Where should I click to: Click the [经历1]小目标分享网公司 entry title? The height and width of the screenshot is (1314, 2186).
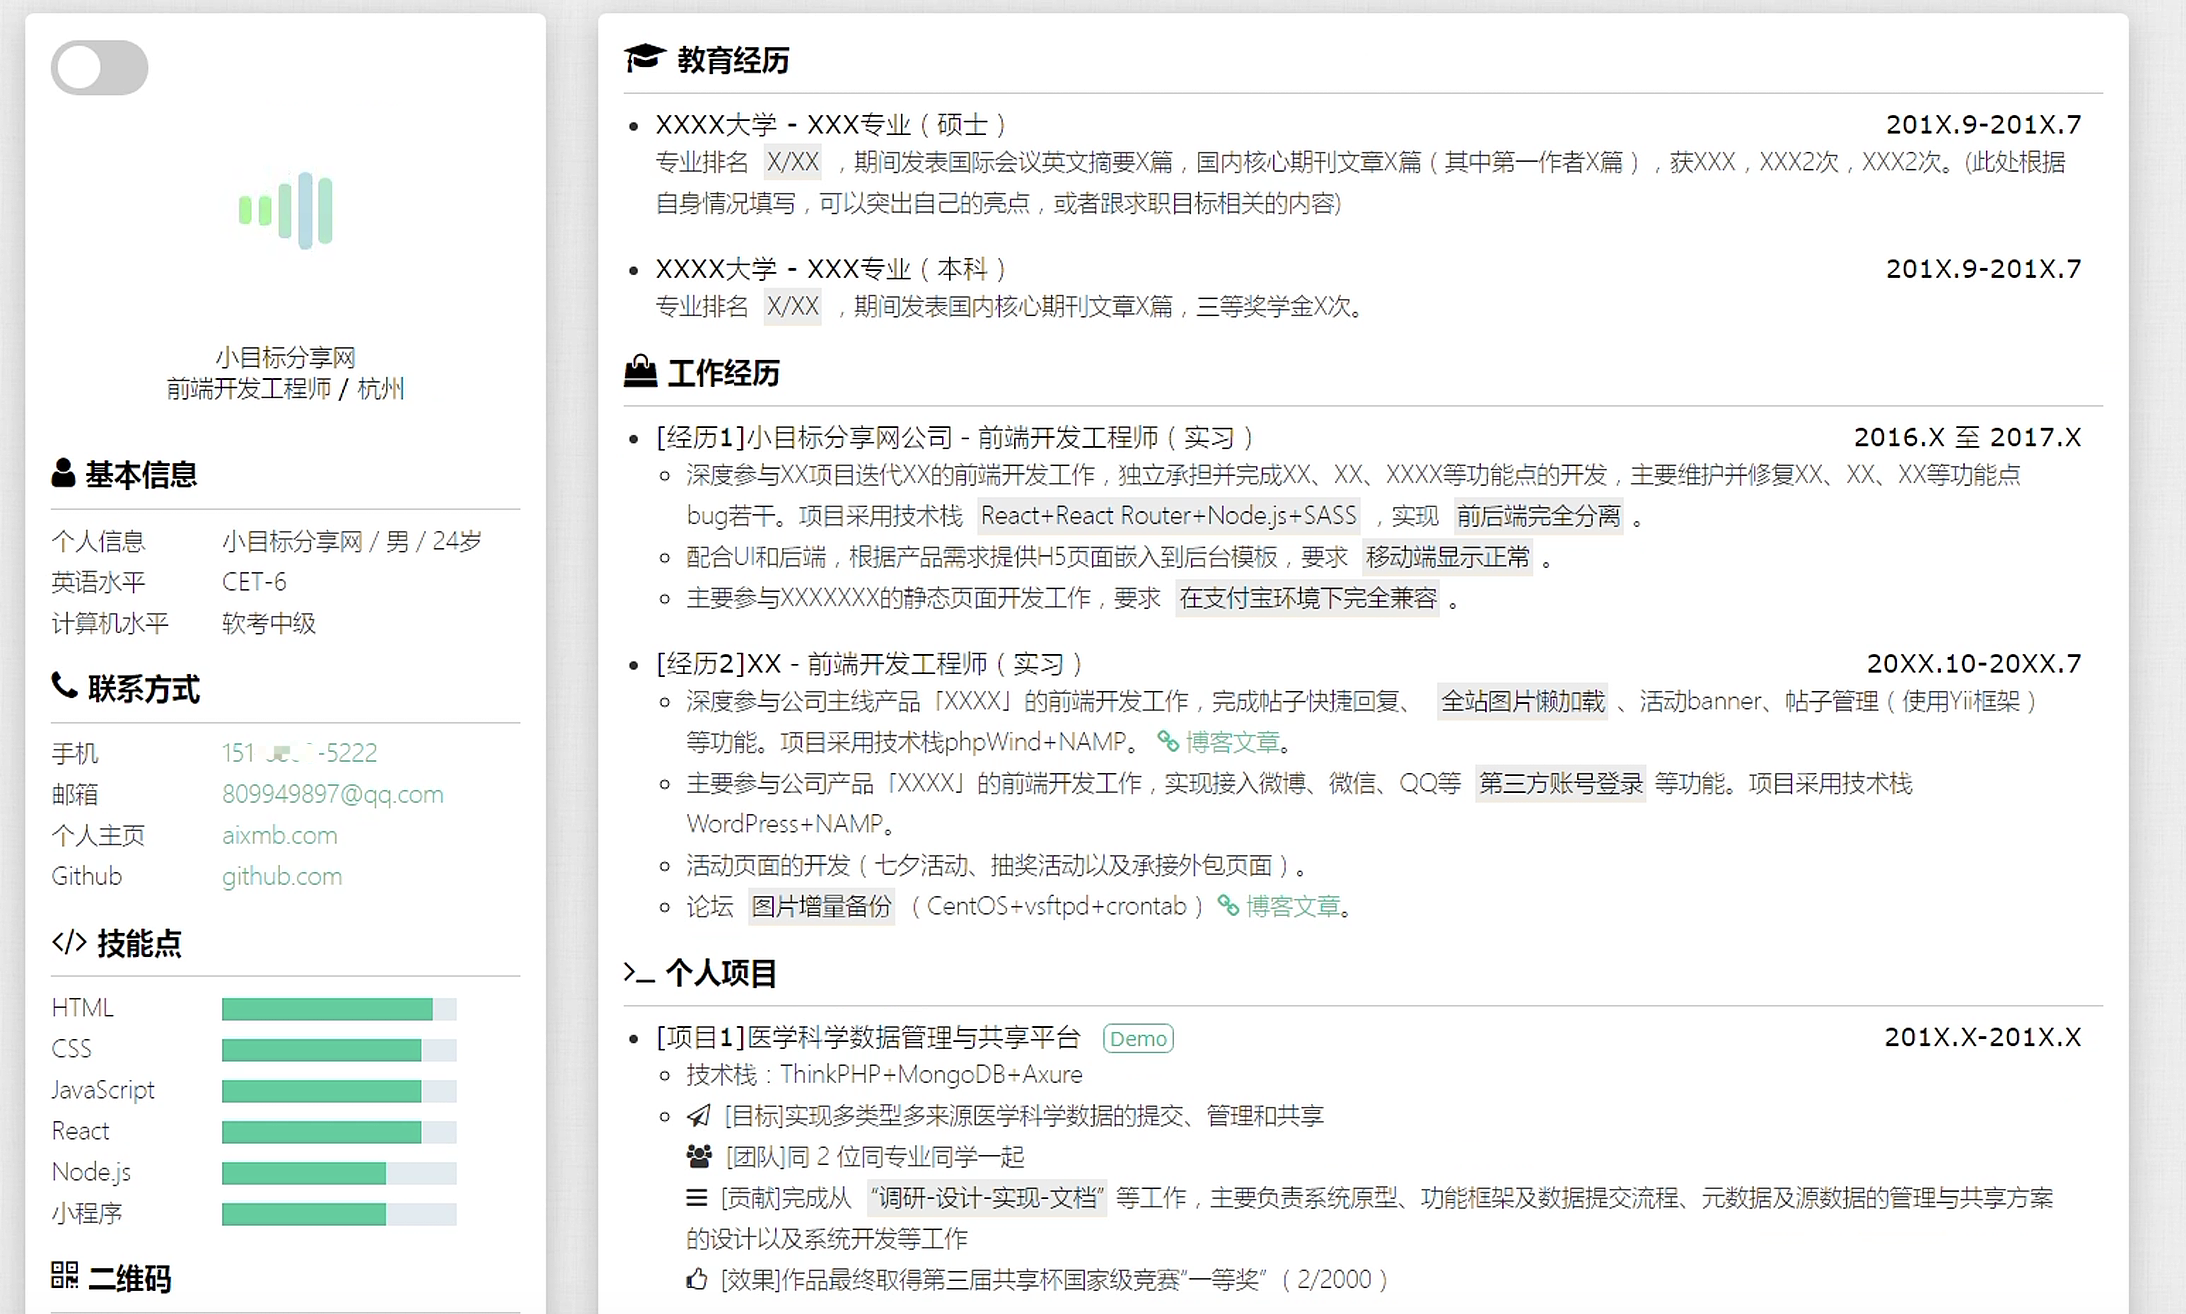pos(955,437)
